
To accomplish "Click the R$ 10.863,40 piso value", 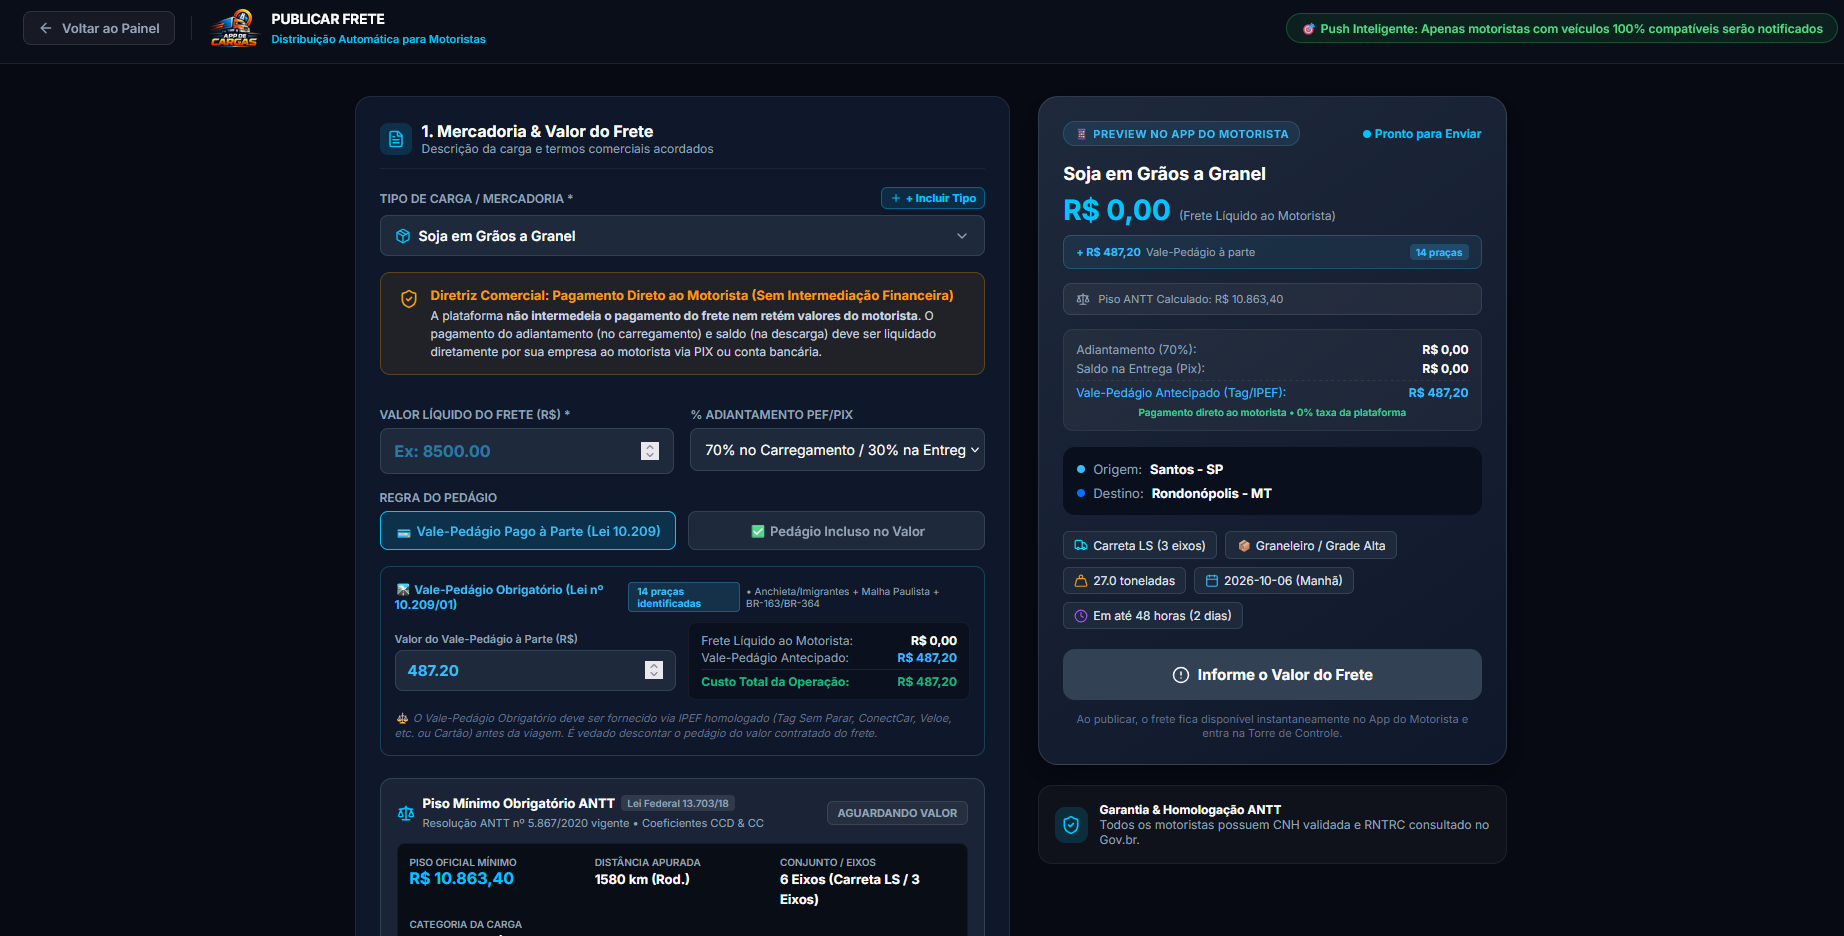I will point(461,879).
